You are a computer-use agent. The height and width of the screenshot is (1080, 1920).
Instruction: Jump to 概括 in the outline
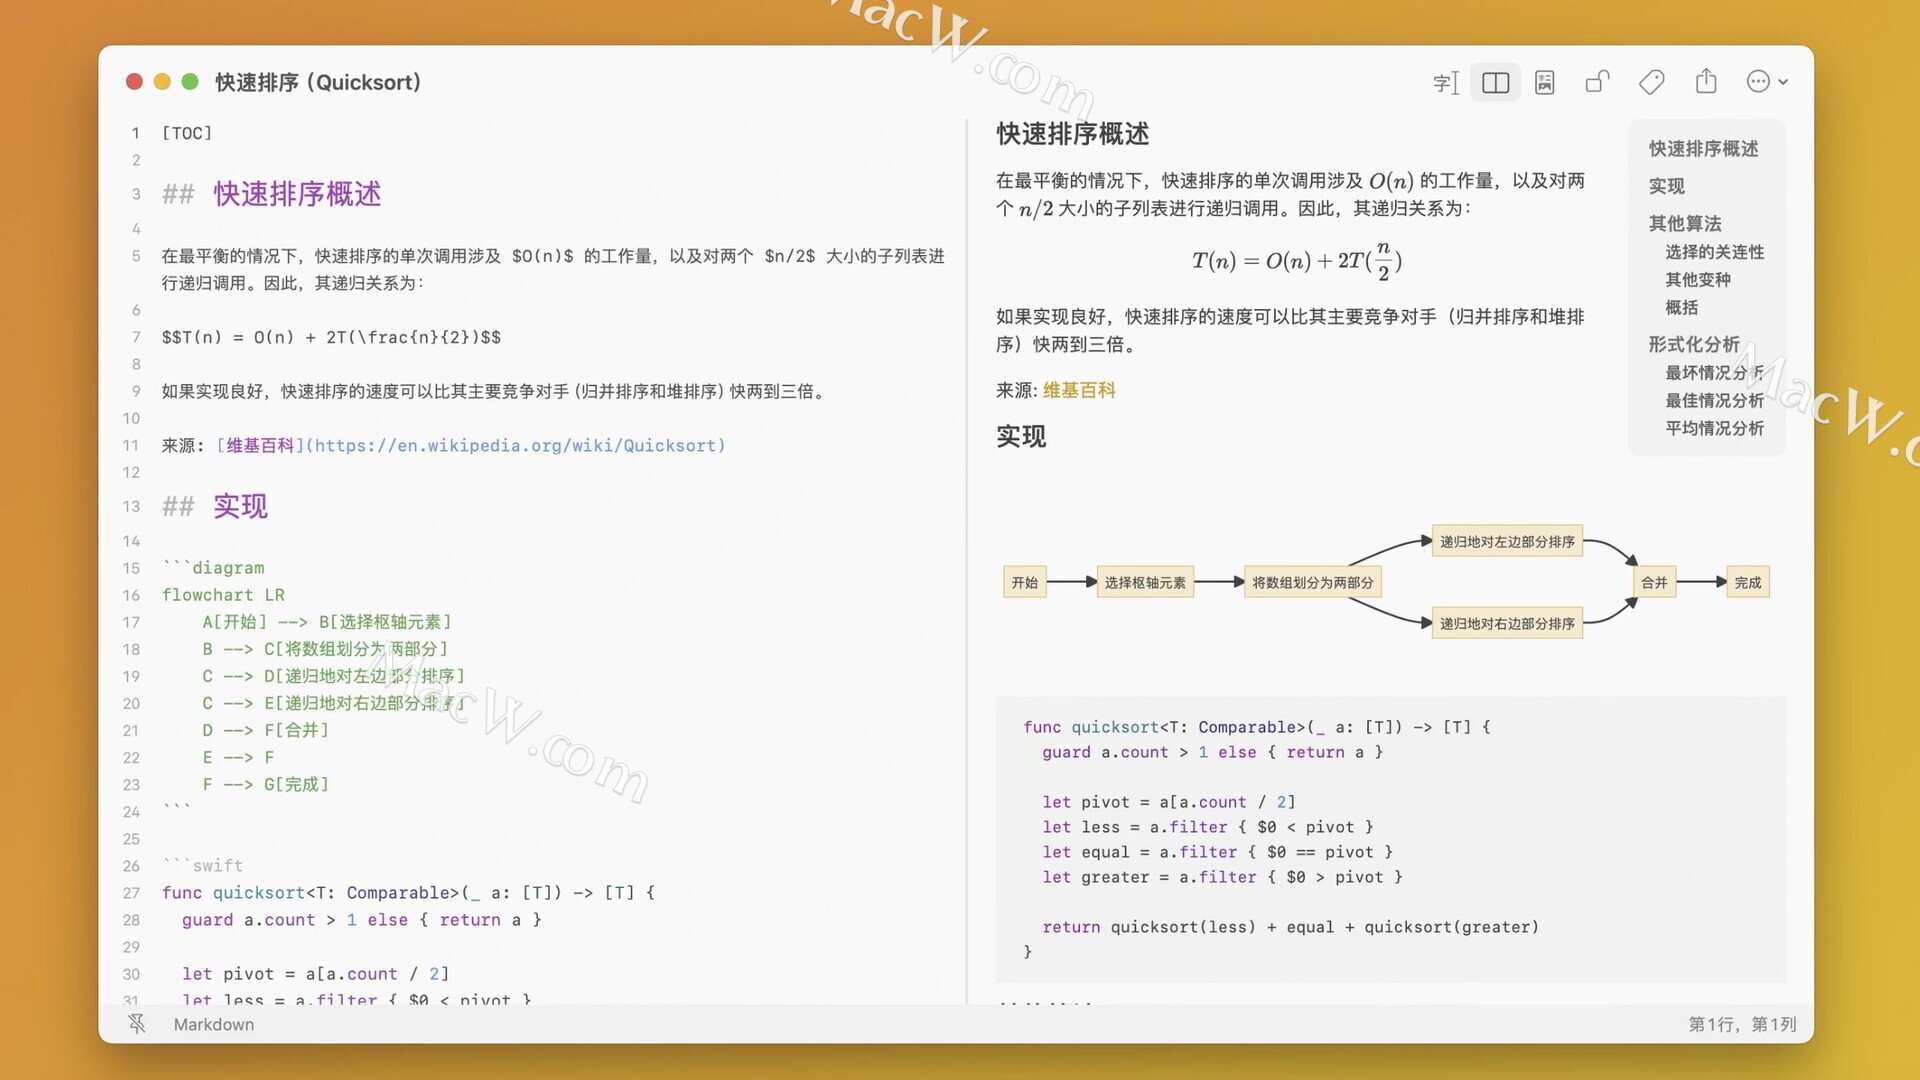(1681, 308)
